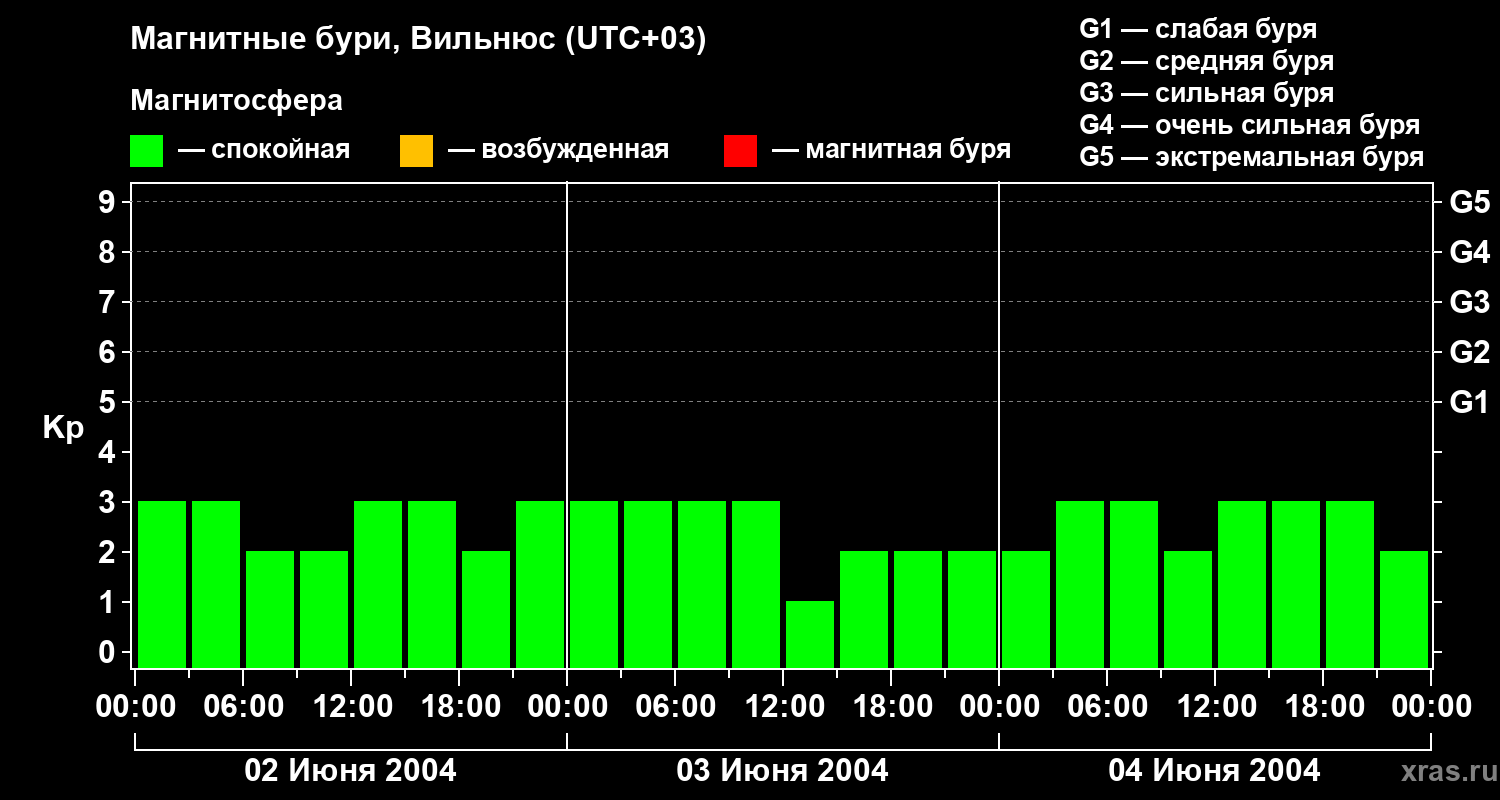Click the '18:00' tick label under 02 June

[459, 706]
